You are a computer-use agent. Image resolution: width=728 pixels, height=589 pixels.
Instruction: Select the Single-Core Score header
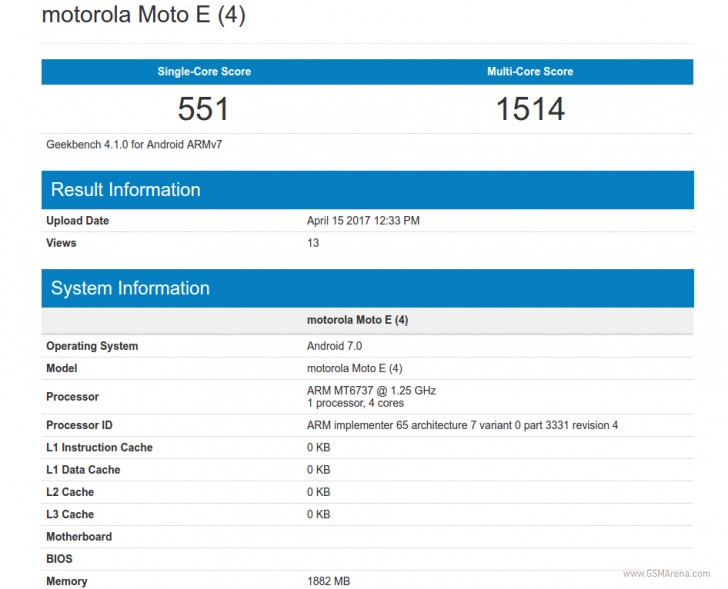click(x=204, y=72)
